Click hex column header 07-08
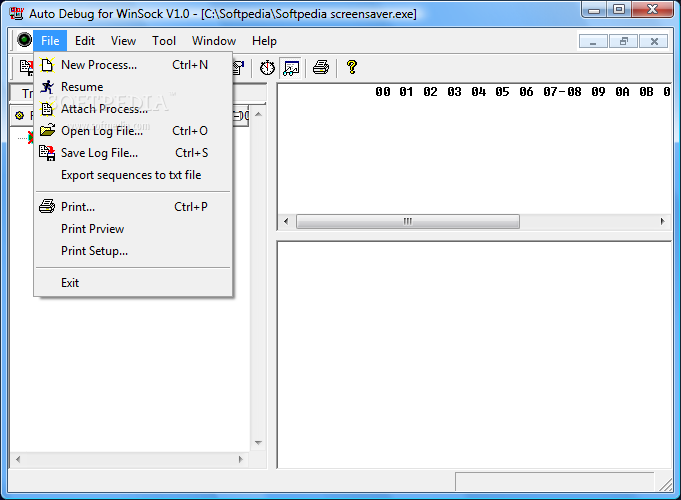This screenshot has width=681, height=500. pos(562,92)
